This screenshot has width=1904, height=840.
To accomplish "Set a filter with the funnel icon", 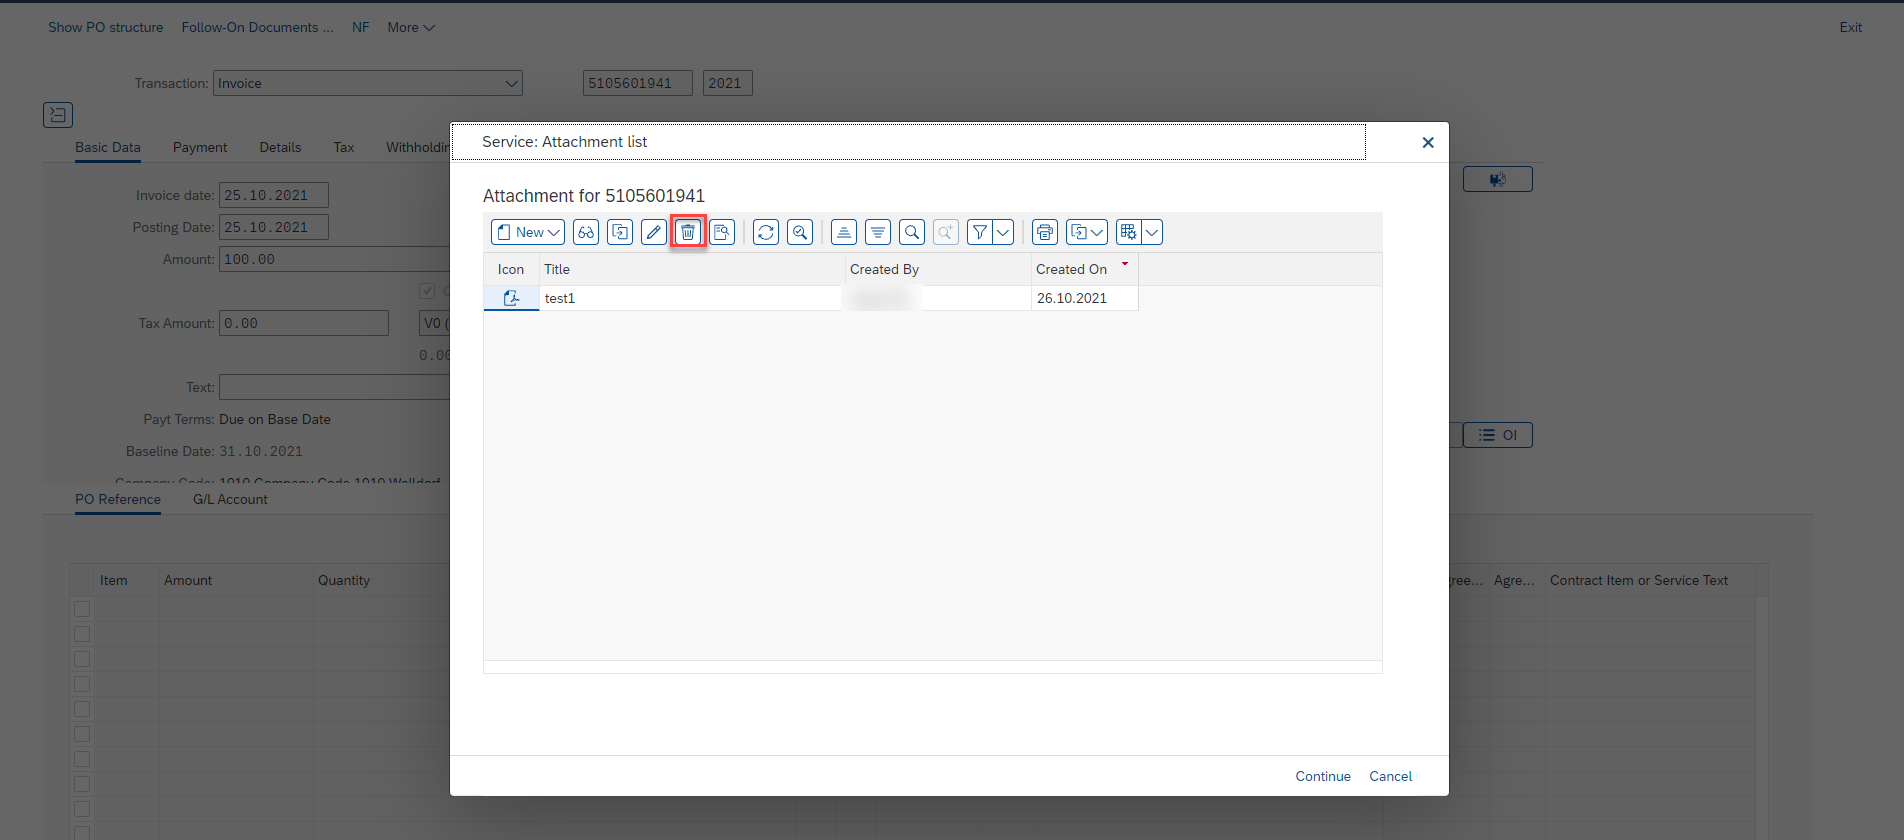I will [980, 232].
